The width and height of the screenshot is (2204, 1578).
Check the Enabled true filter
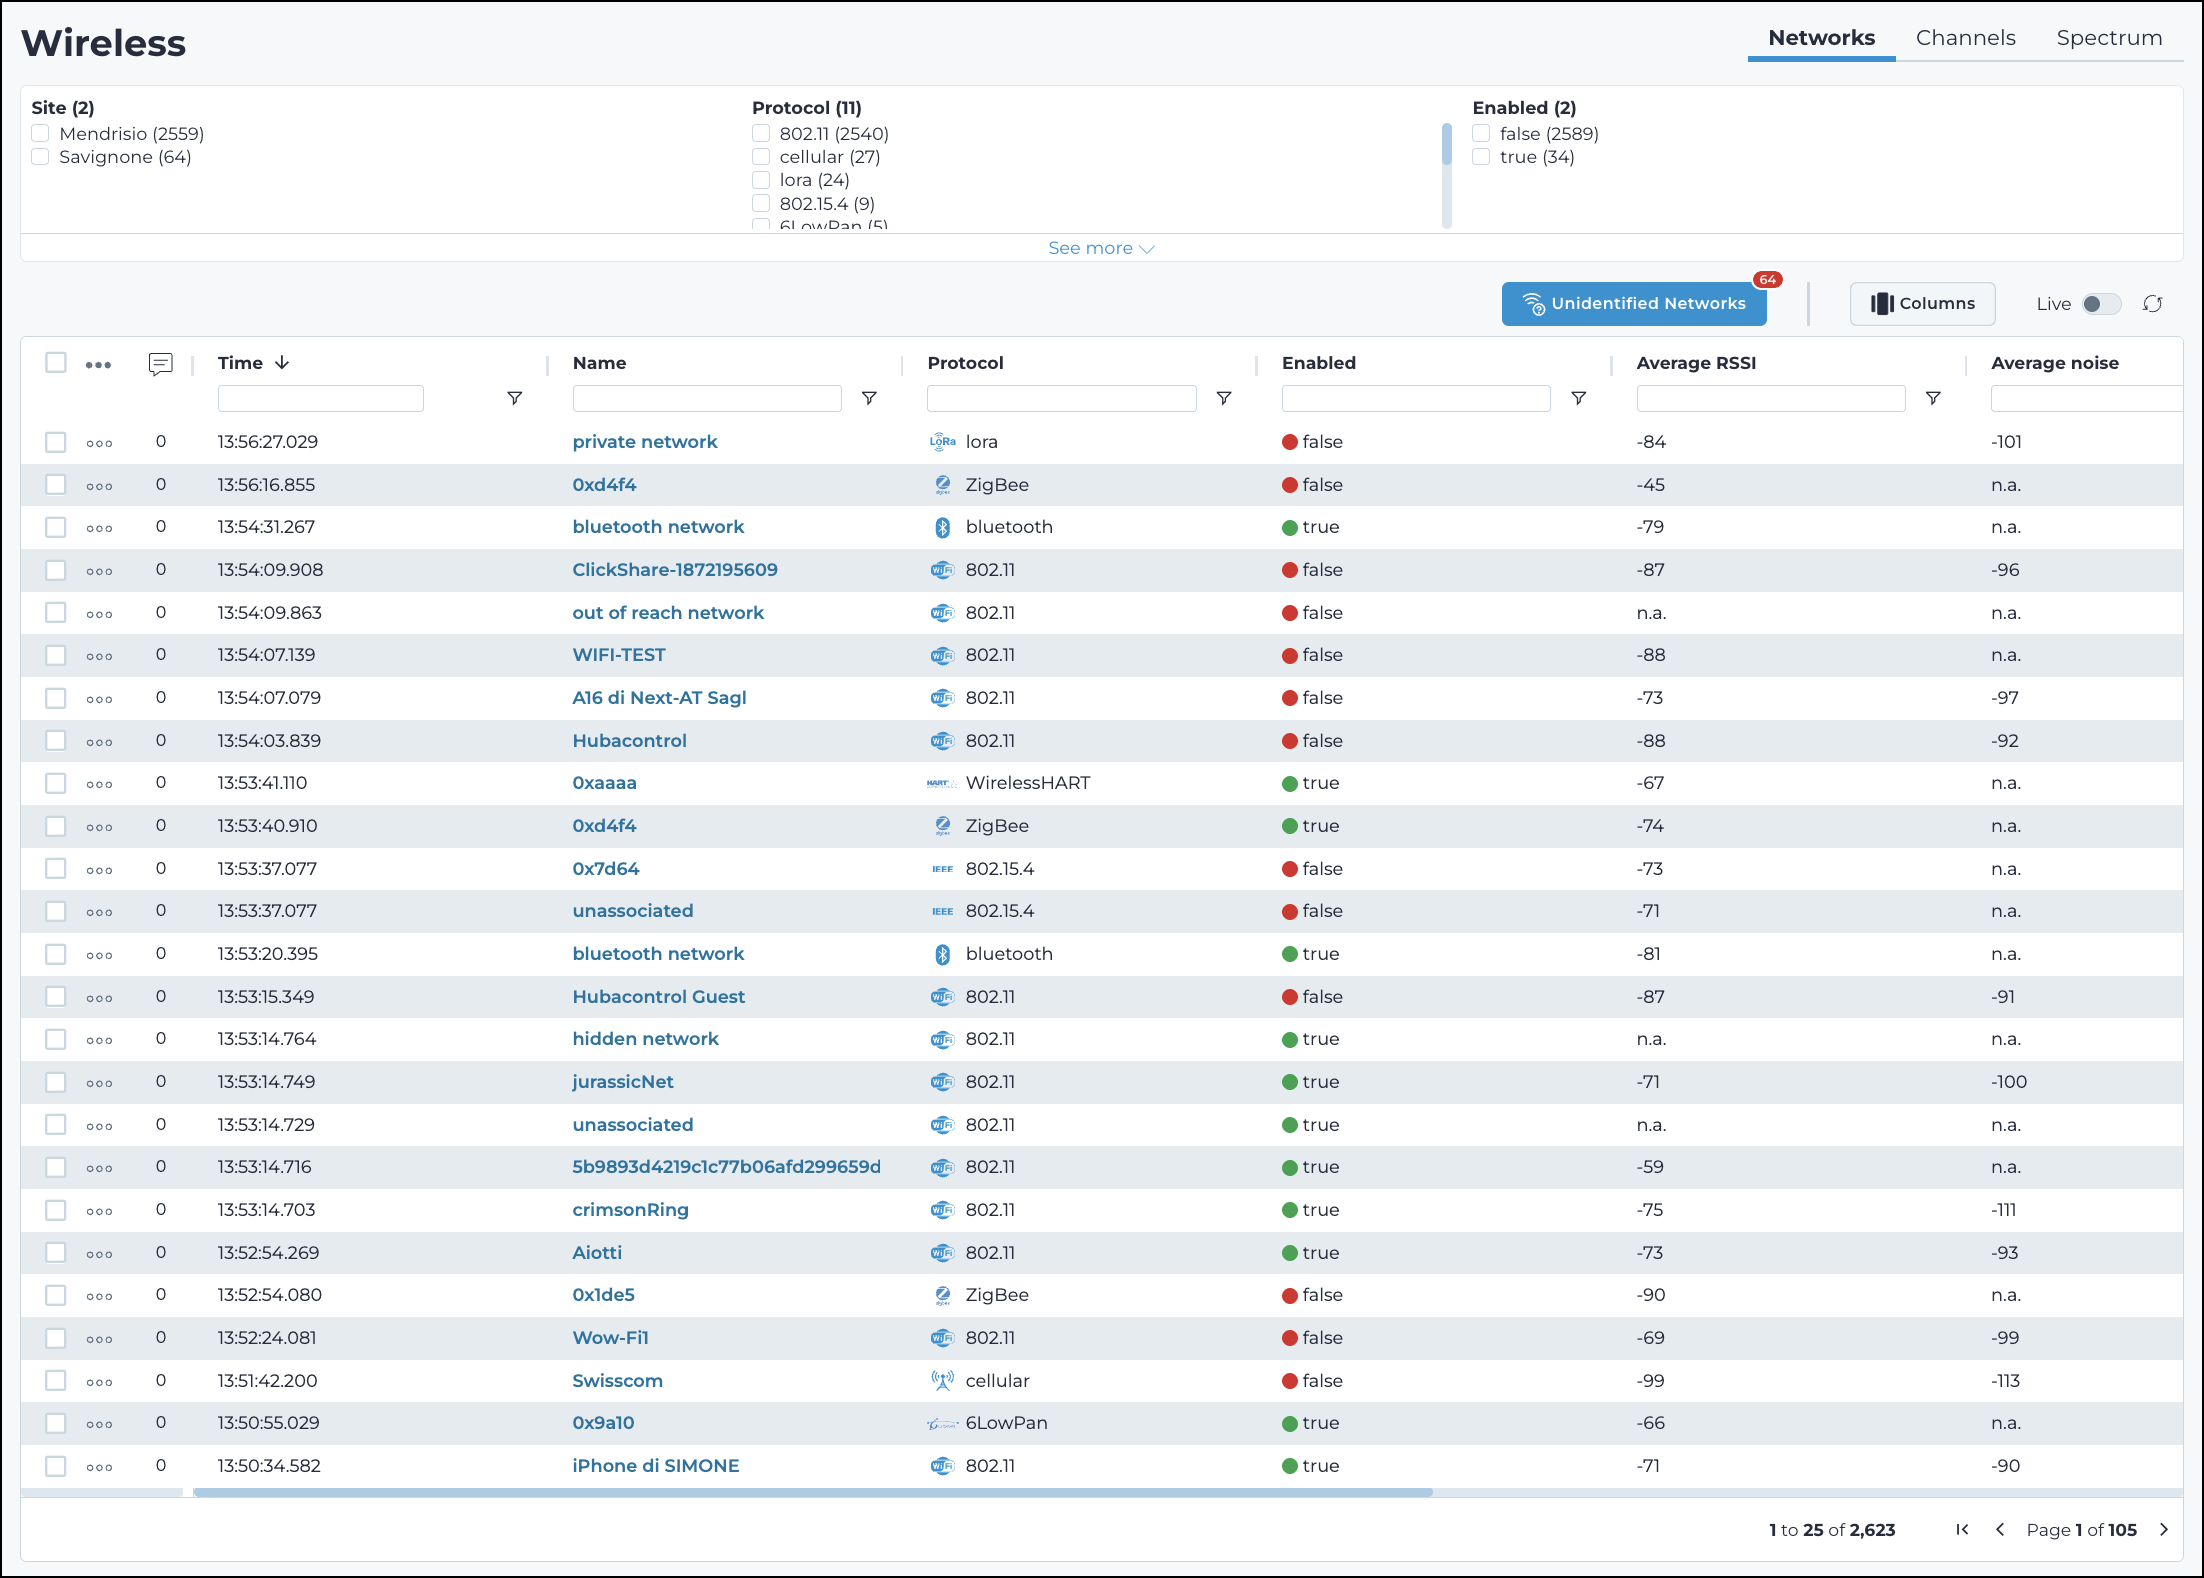[1481, 156]
